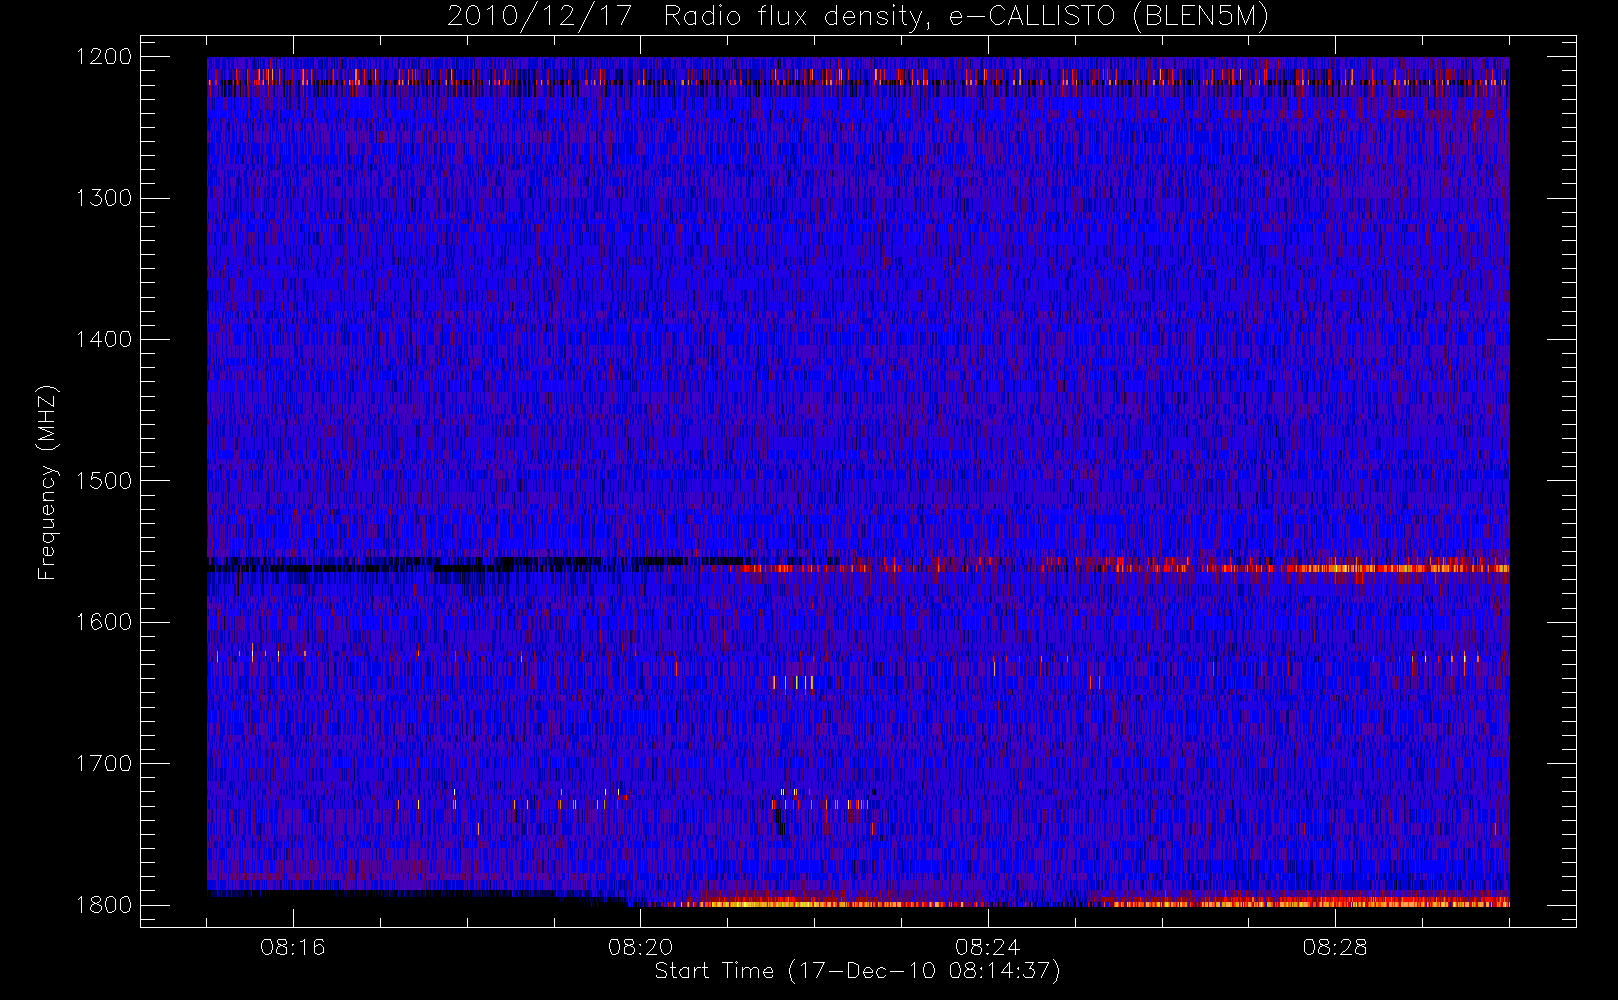Screen dimensions: 1618x1000
Task: Click the Start Time axis label
Action: coord(858,971)
